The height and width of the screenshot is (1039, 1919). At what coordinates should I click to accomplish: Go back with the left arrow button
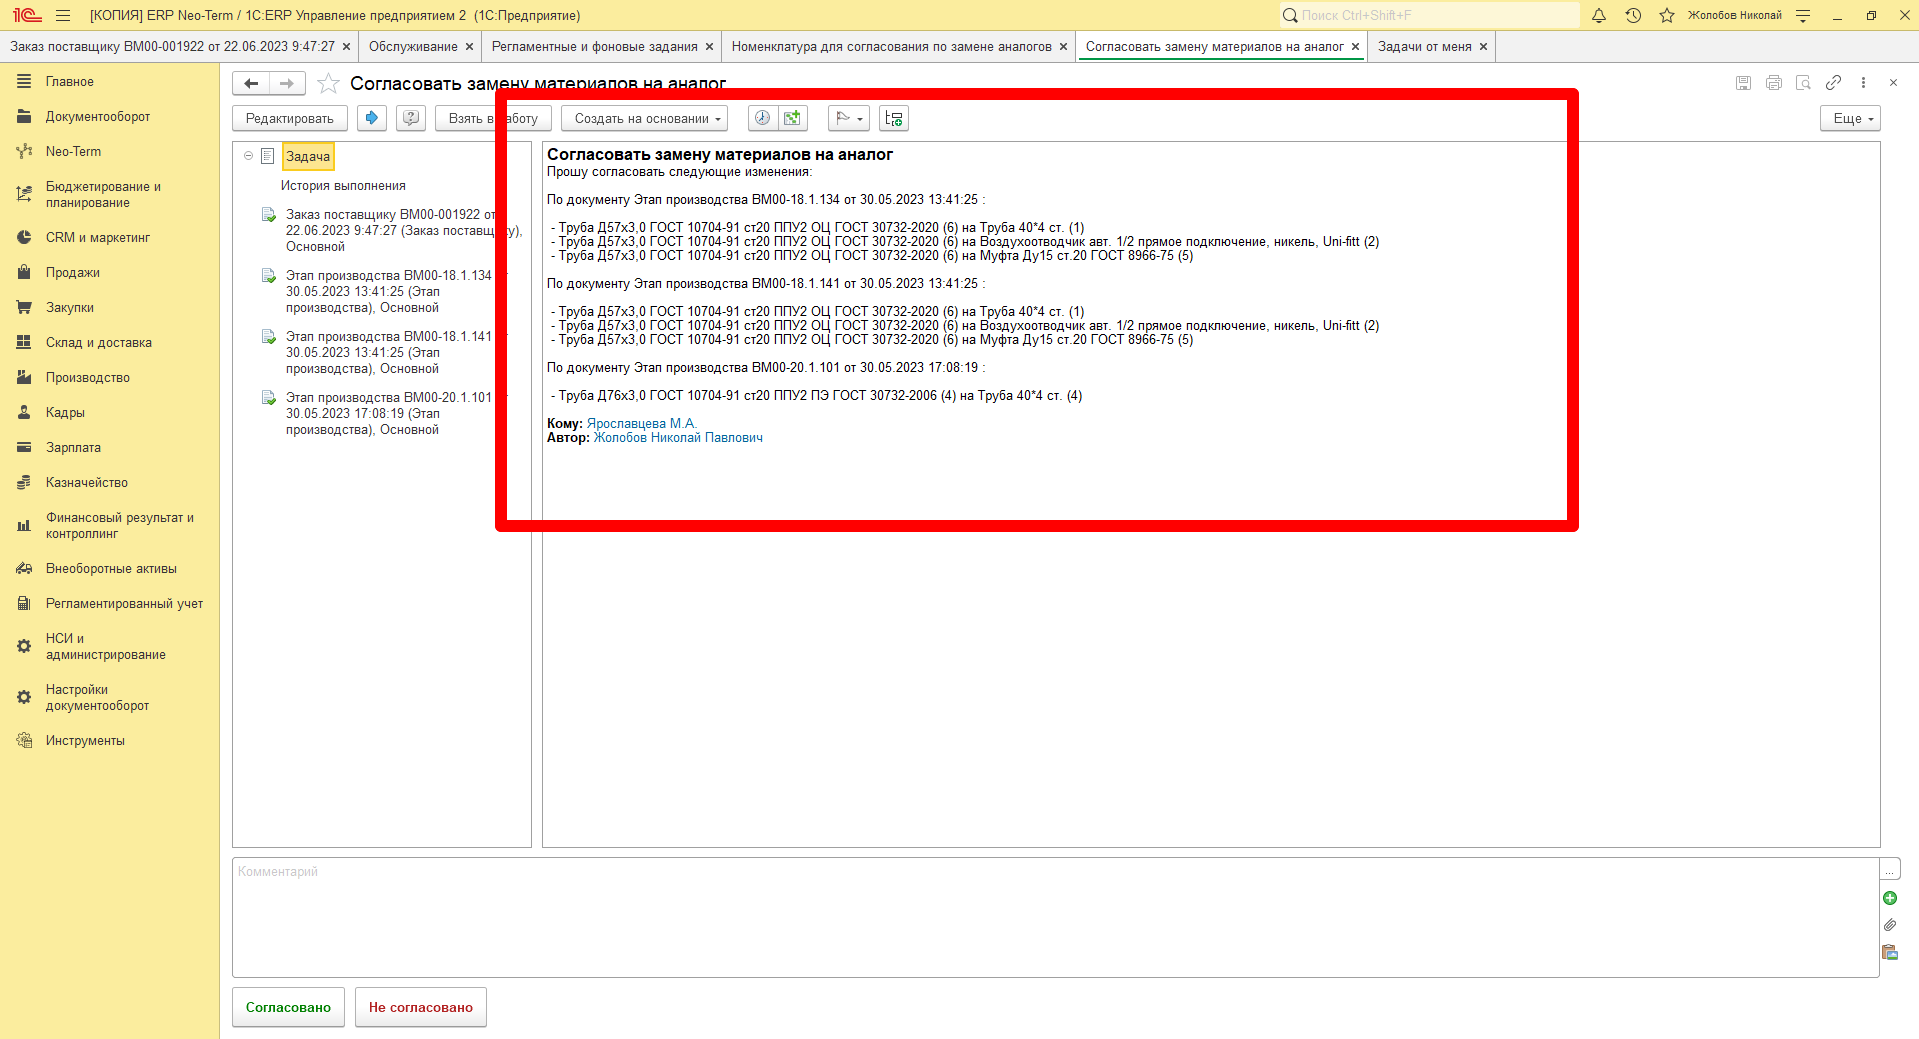[251, 84]
